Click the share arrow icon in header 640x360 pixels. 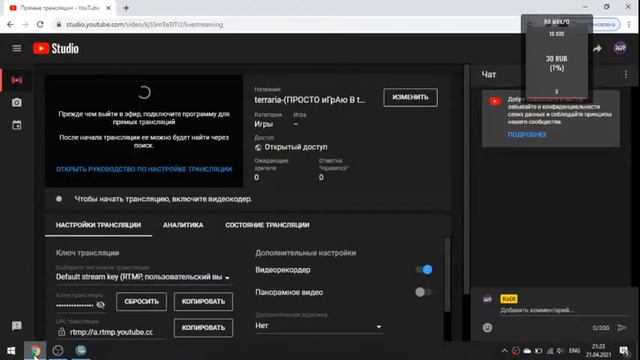597,49
